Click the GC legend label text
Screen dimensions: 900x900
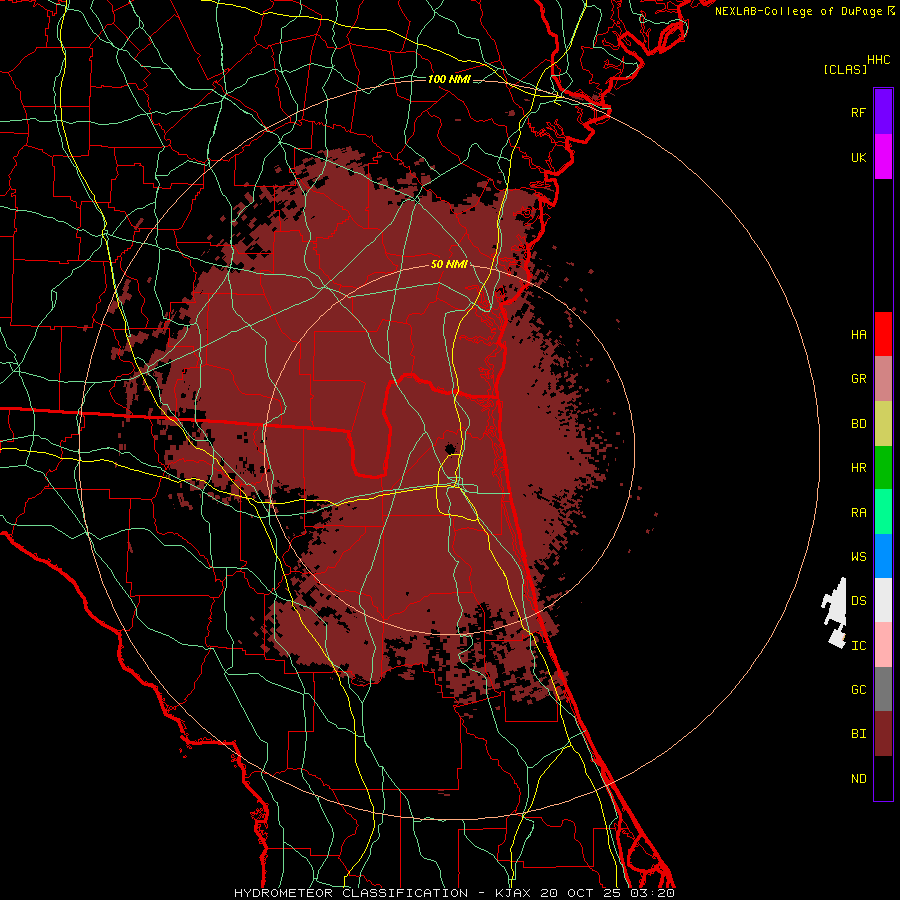[x=858, y=689]
